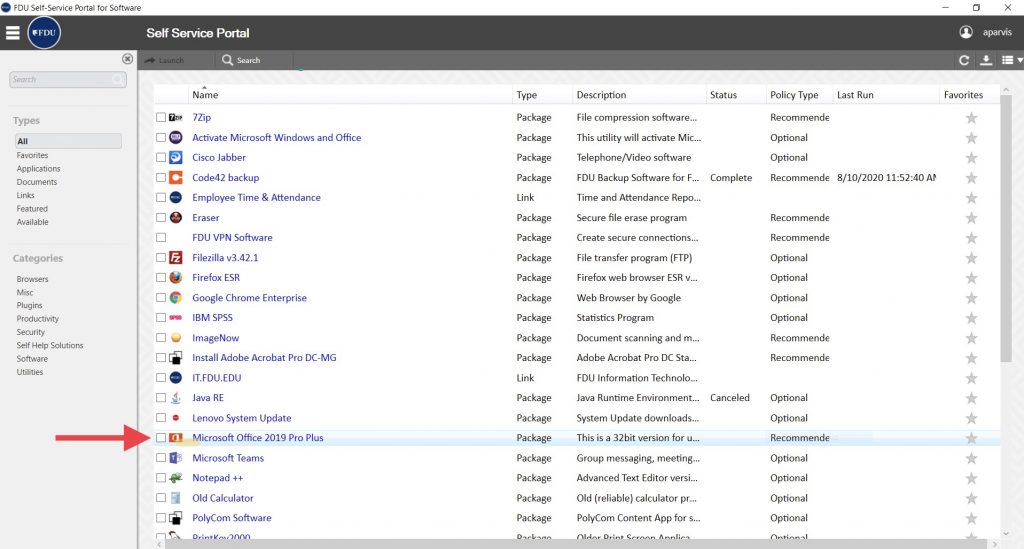Open the Employee Time & Attendance link
This screenshot has height=549, width=1024.
pos(256,197)
